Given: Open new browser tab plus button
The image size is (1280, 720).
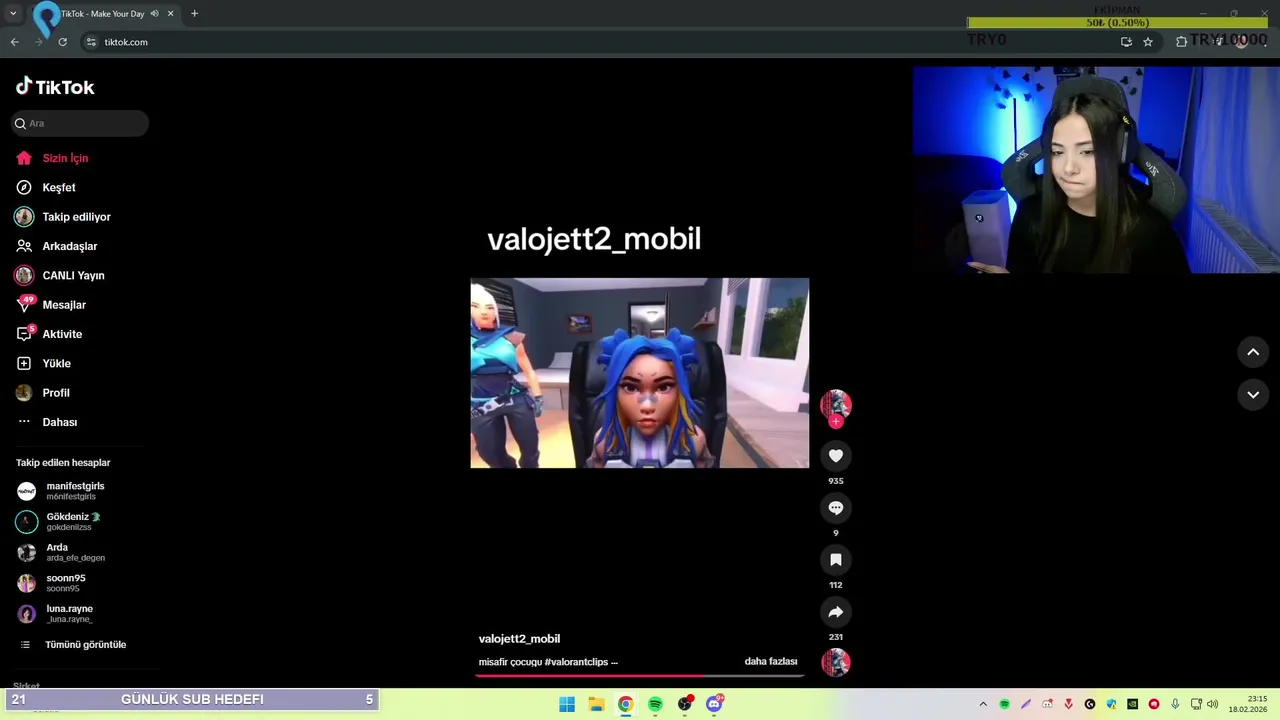Looking at the screenshot, I should pyautogui.click(x=194, y=14).
